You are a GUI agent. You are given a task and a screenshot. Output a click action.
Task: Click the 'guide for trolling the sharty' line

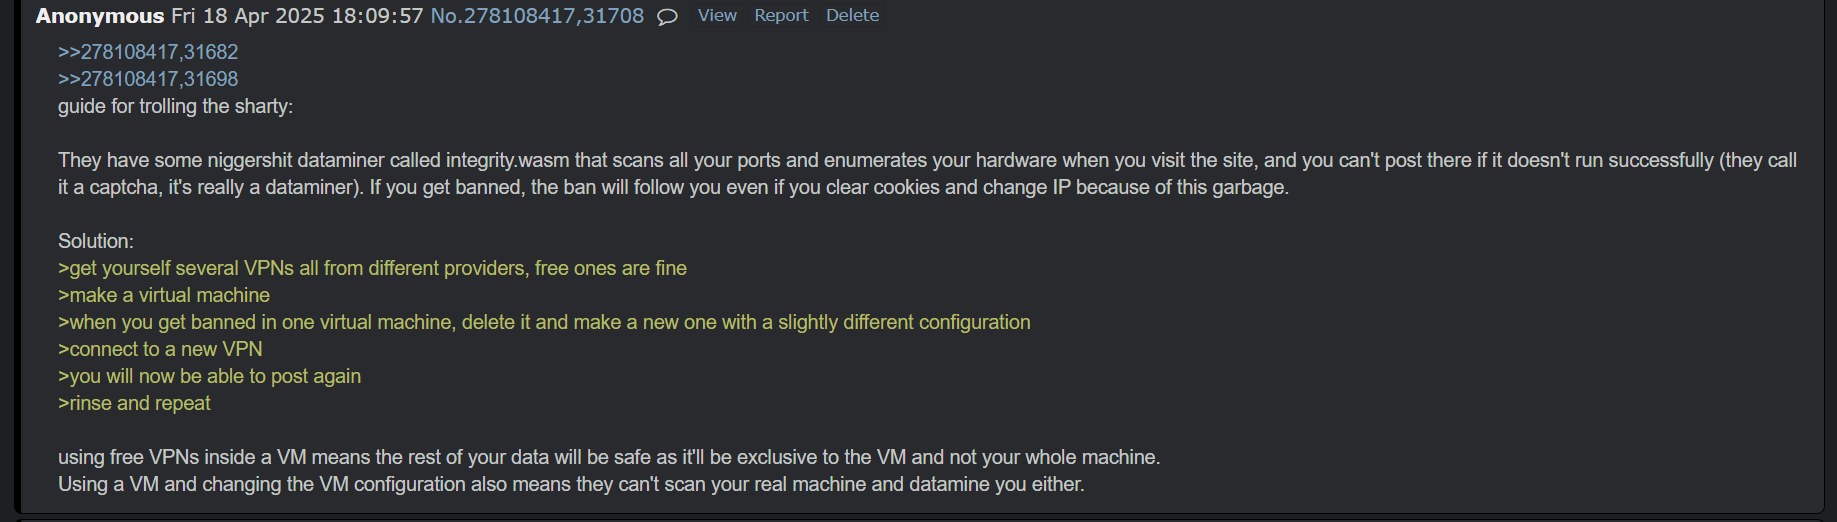click(x=175, y=106)
